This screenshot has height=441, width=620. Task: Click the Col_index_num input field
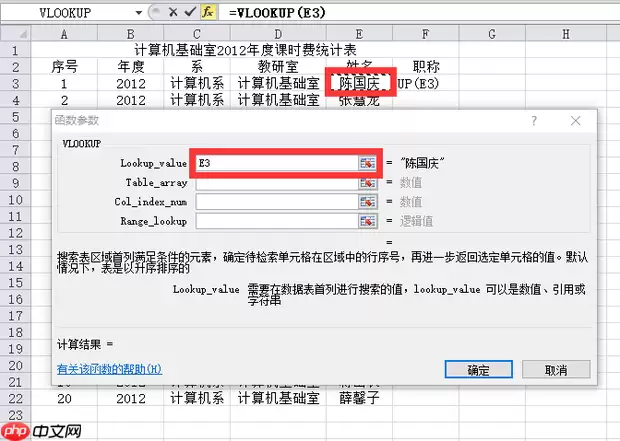pos(277,202)
